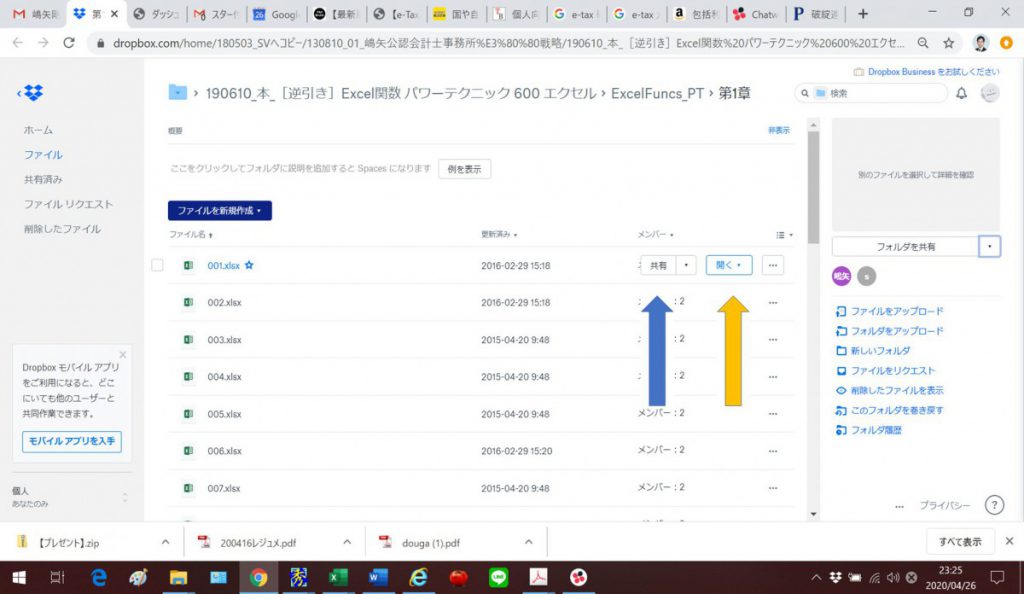This screenshot has width=1024, height=594.
Task: Open the account avatar menu
Action: pos(989,93)
